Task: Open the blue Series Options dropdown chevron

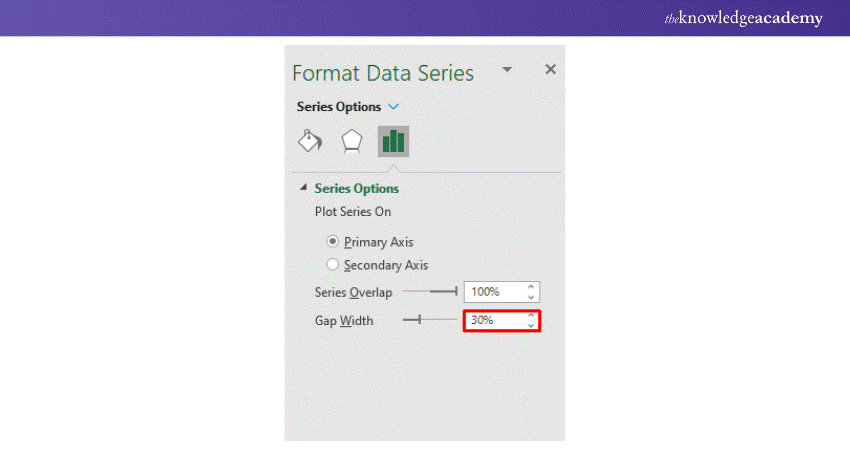Action: pyautogui.click(x=393, y=107)
